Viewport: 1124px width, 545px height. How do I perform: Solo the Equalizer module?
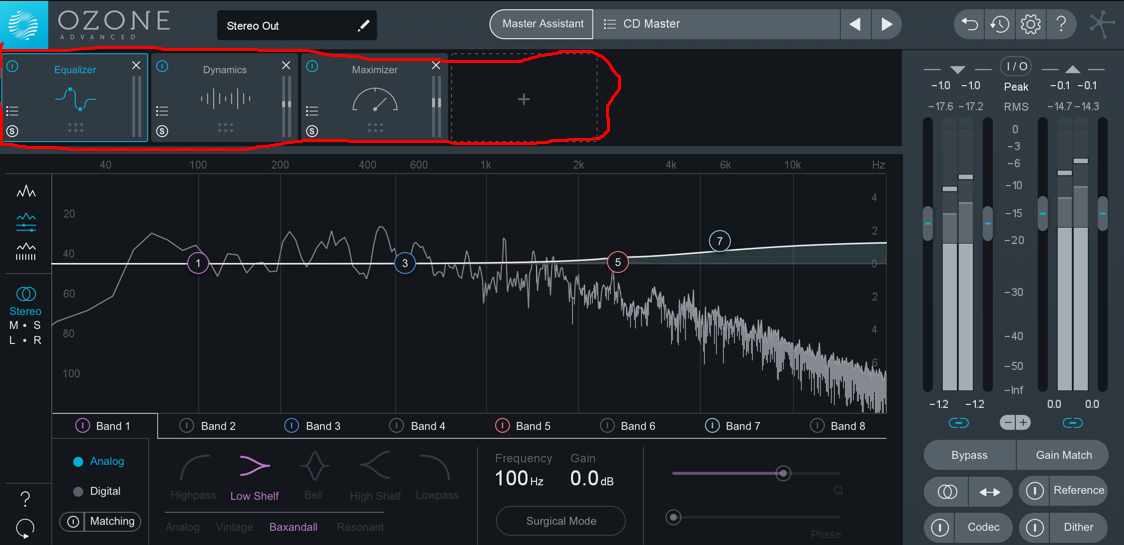(x=12, y=131)
